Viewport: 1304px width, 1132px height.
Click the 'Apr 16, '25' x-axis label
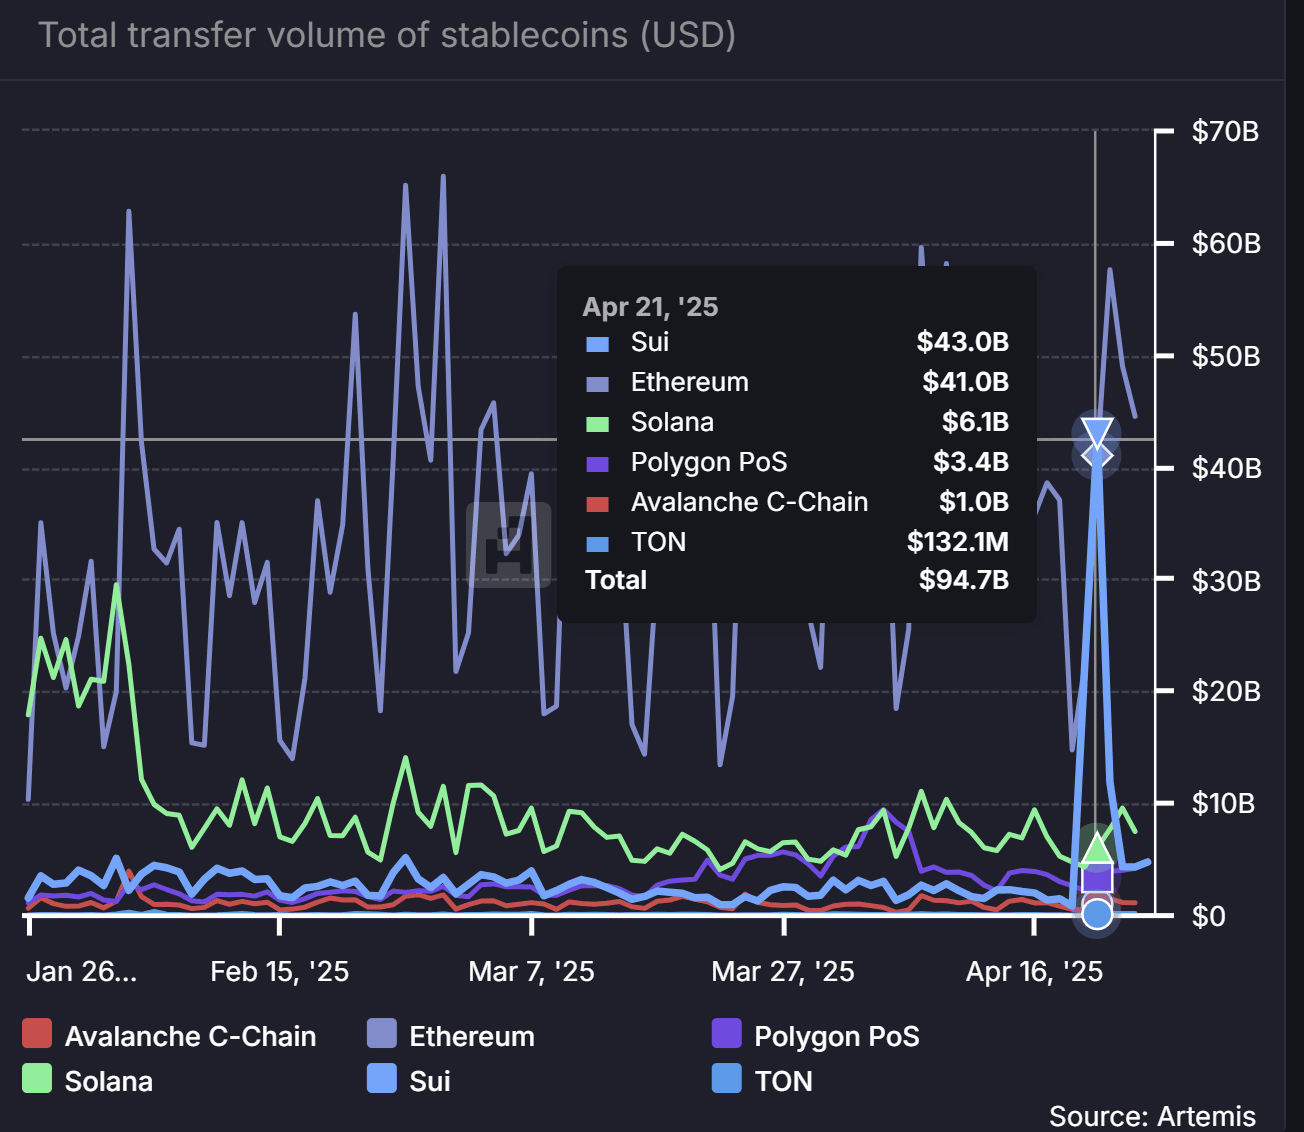pos(1035,971)
